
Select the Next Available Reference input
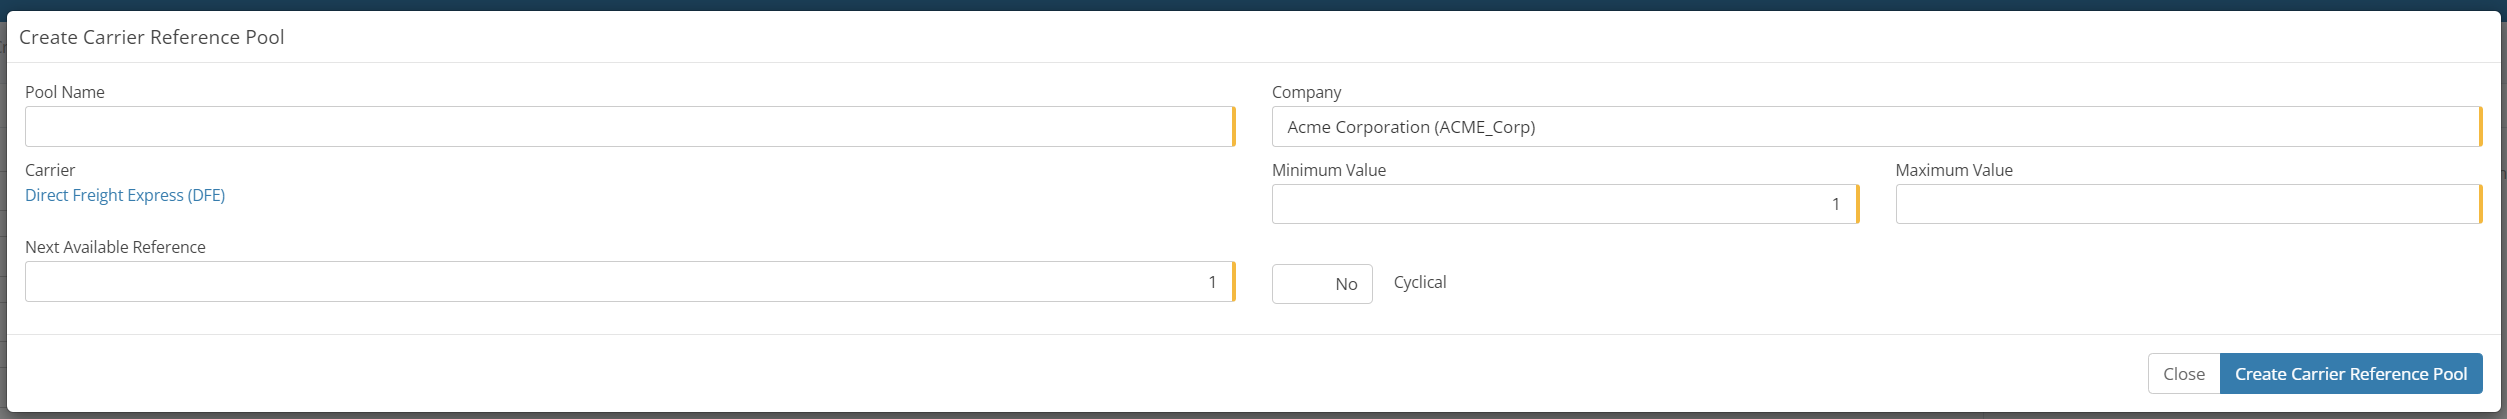[628, 282]
